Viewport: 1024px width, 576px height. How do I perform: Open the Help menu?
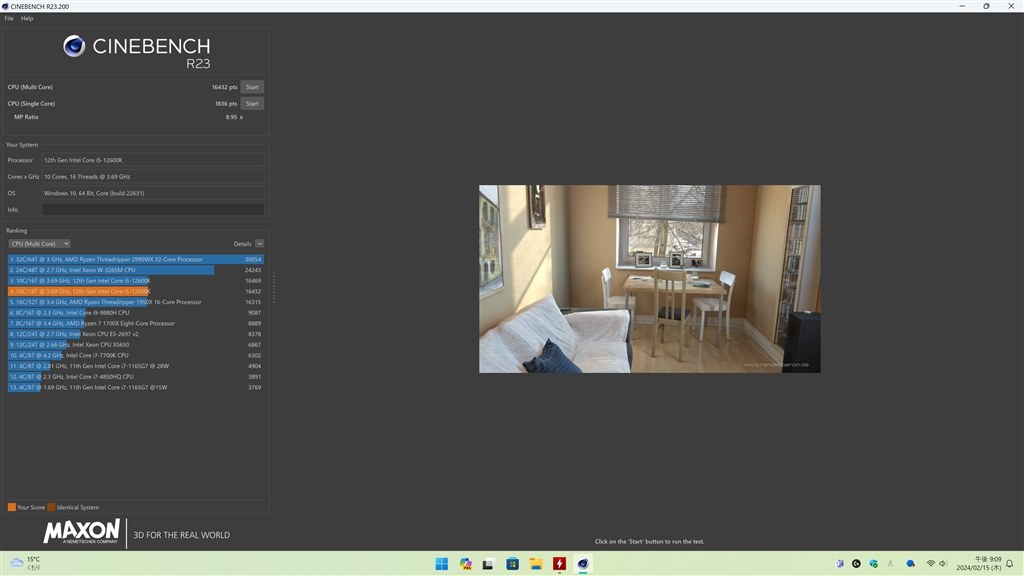point(27,18)
